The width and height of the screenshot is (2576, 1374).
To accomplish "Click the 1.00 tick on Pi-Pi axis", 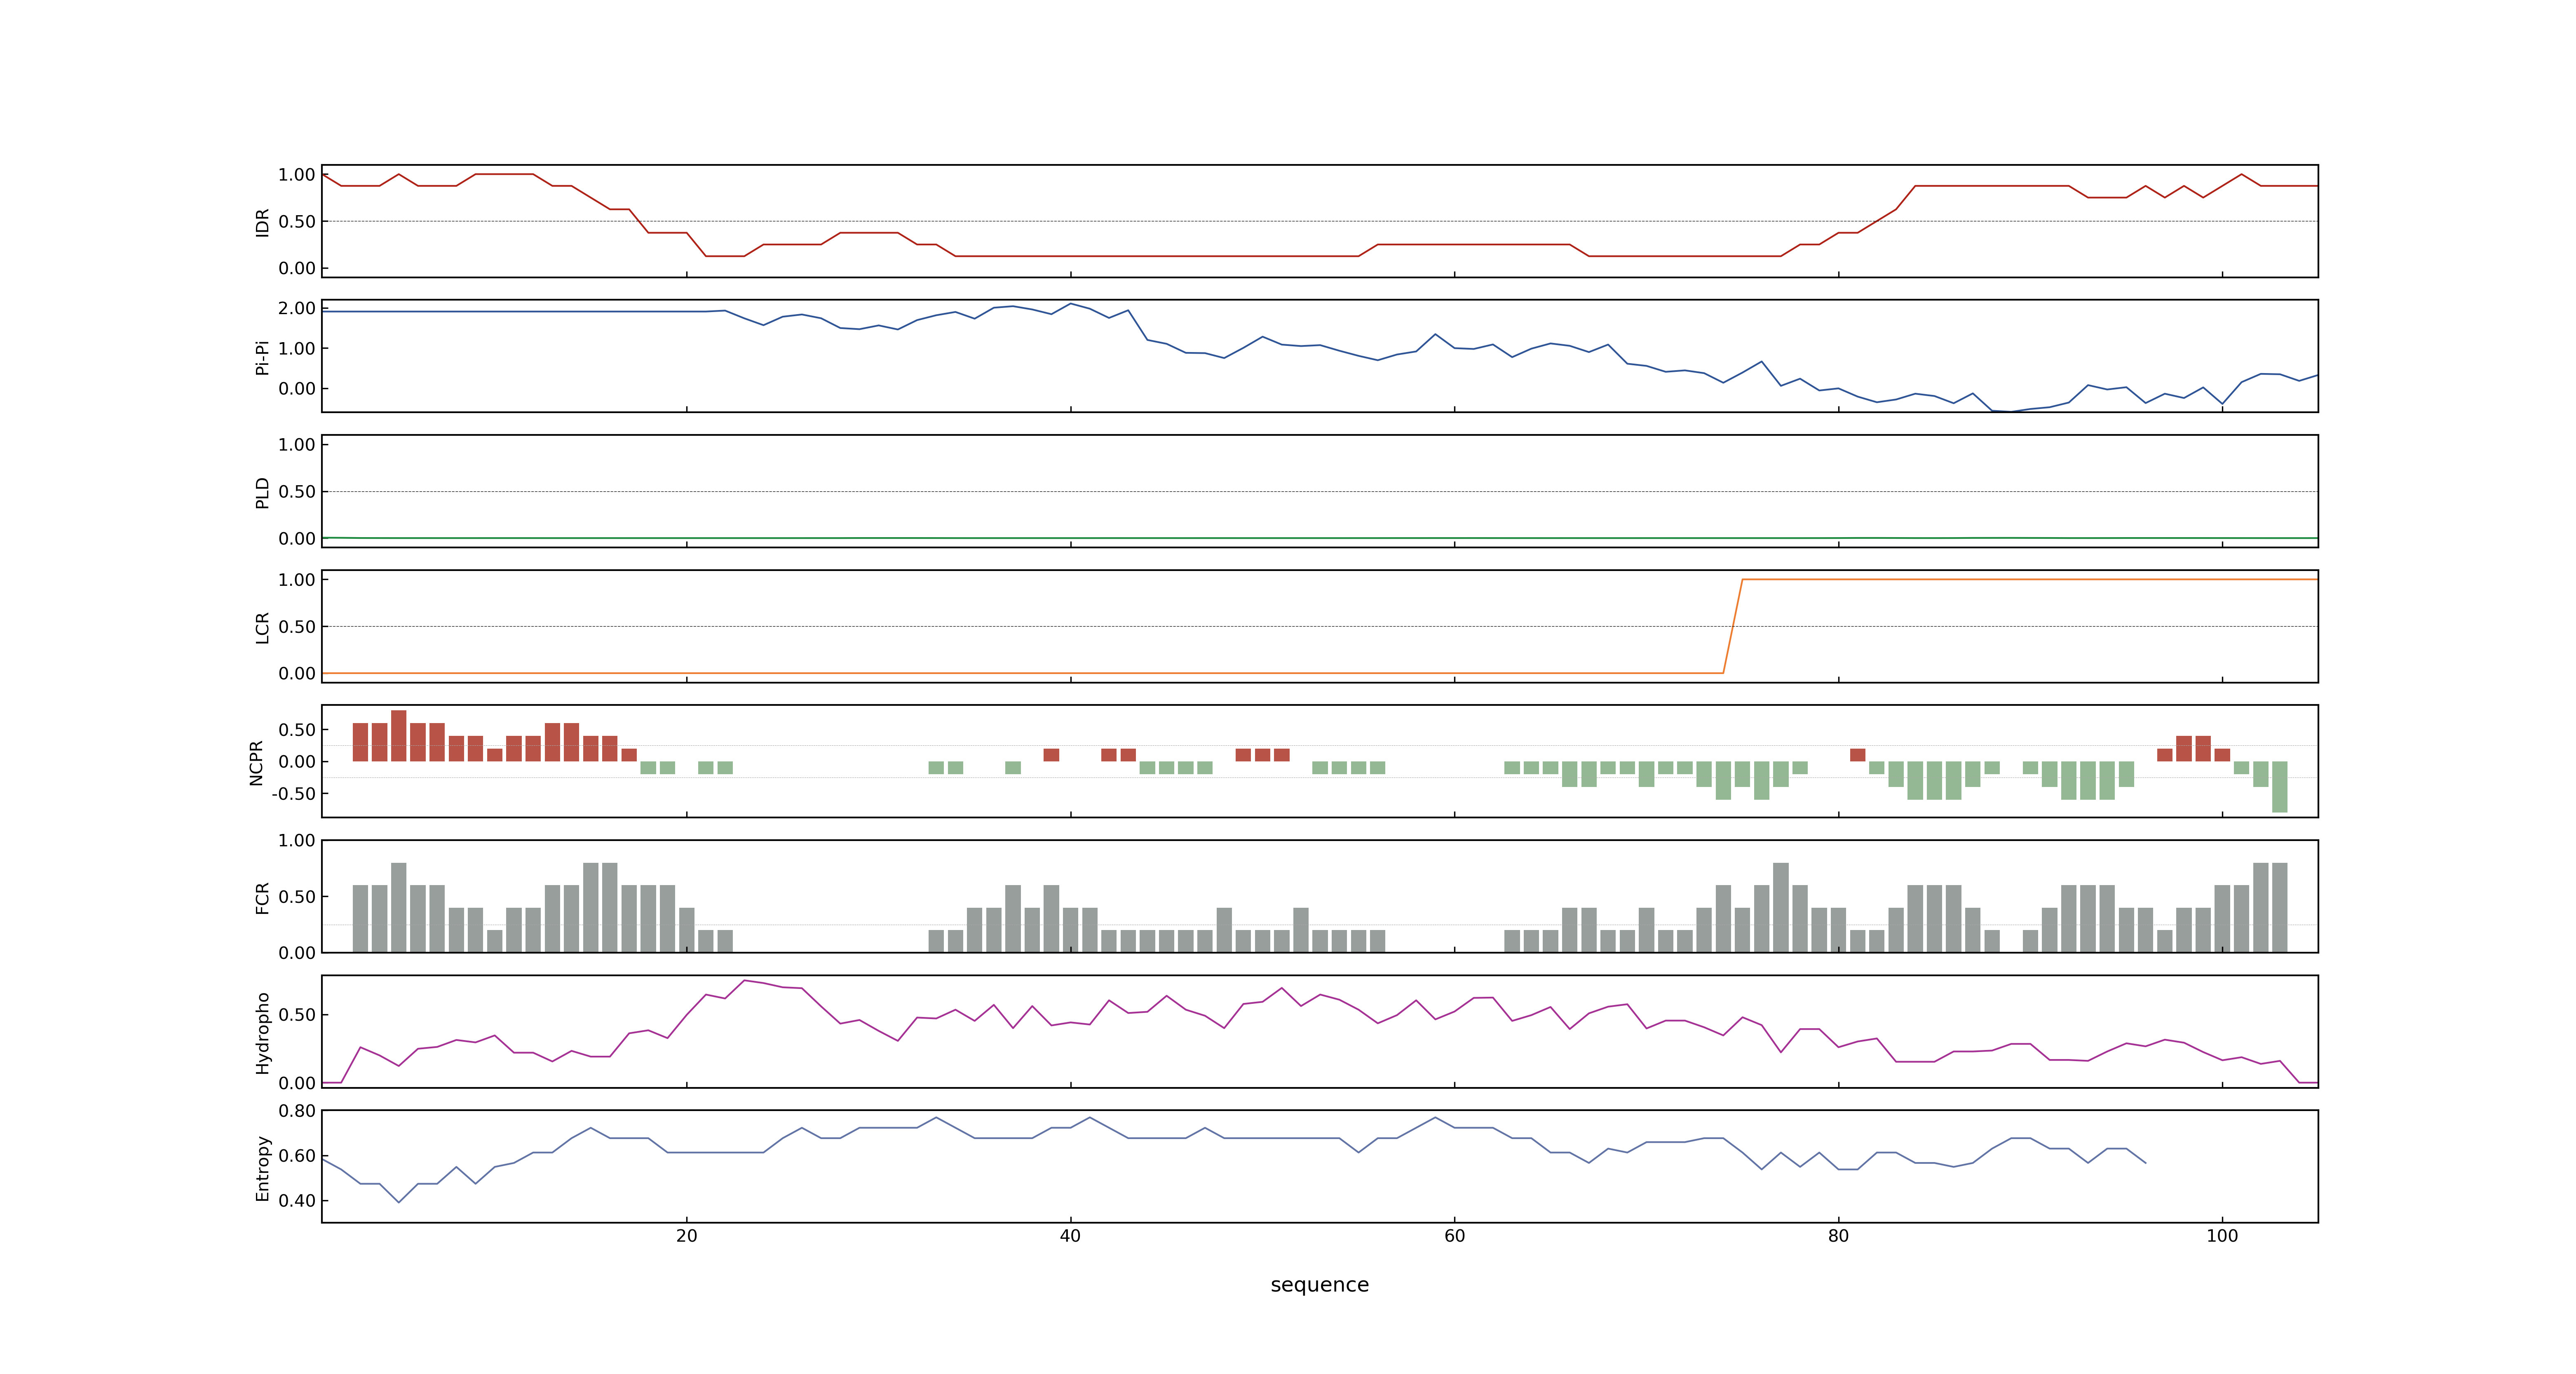I will tap(297, 348).
